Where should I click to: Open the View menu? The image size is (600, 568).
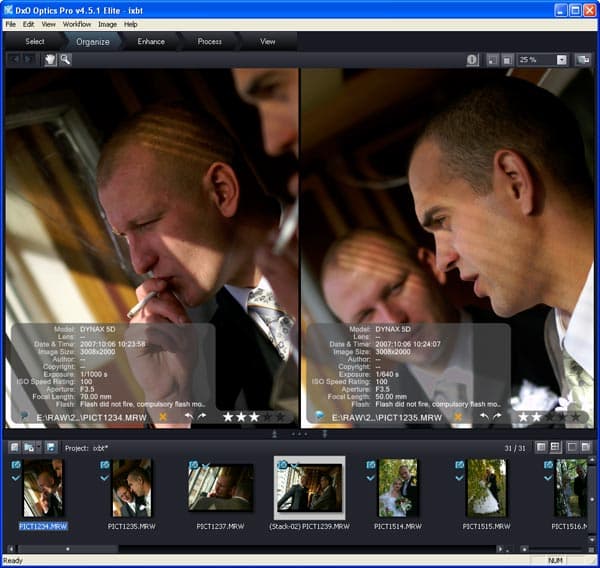[x=48, y=24]
